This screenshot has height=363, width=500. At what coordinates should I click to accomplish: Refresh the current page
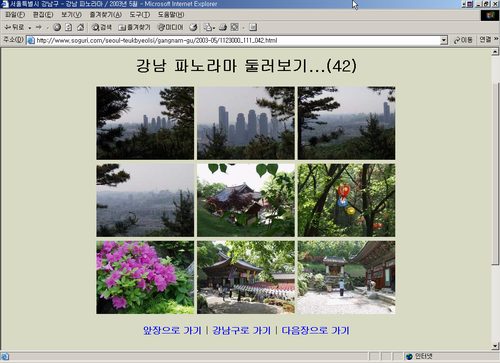tap(68, 27)
